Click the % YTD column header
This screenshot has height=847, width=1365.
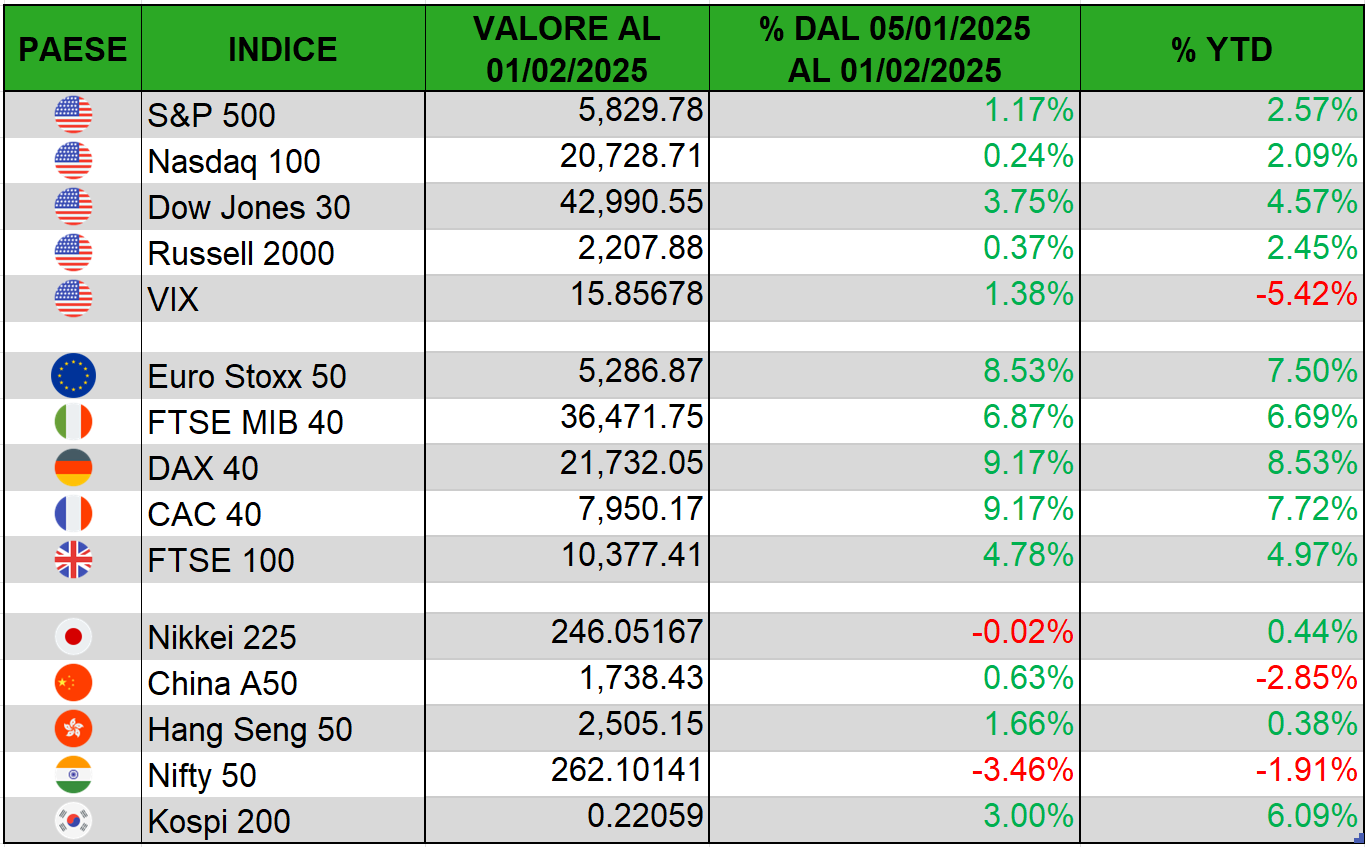pos(1222,49)
